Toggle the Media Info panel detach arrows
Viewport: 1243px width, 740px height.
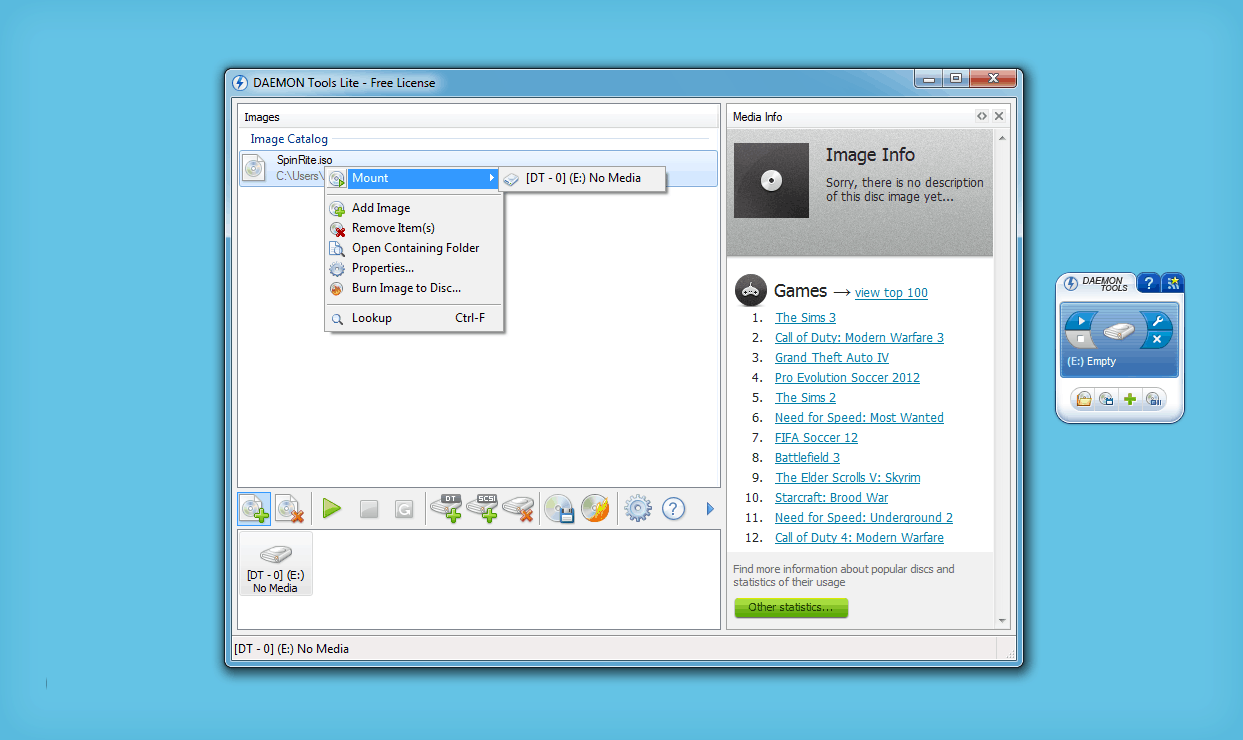(x=982, y=117)
